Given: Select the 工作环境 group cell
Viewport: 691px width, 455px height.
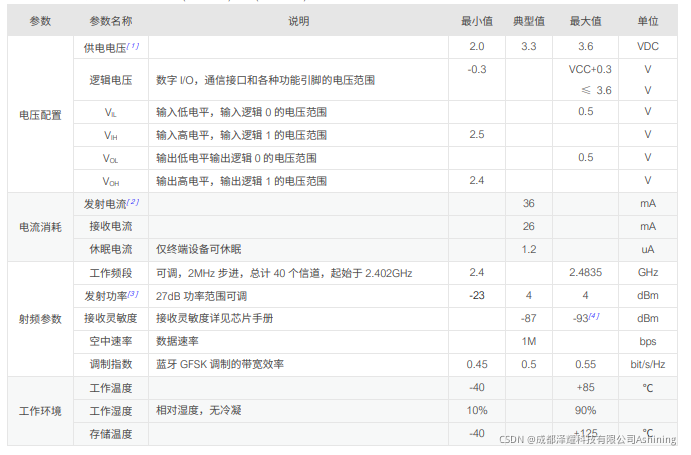Looking at the screenshot, I should tap(40, 411).
